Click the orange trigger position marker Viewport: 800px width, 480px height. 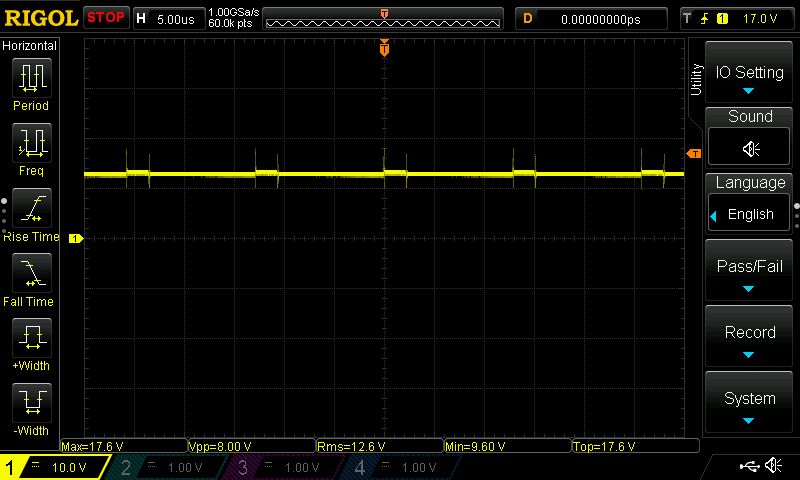click(x=384, y=48)
